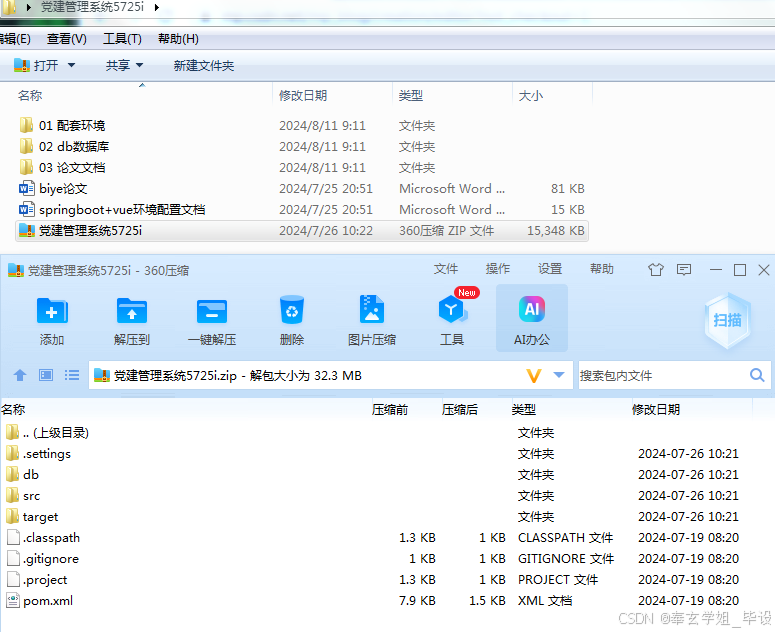Image resolution: width=775 pixels, height=632 pixels.
Task: Select the .settings folder row
Action: pyautogui.click(x=376, y=454)
